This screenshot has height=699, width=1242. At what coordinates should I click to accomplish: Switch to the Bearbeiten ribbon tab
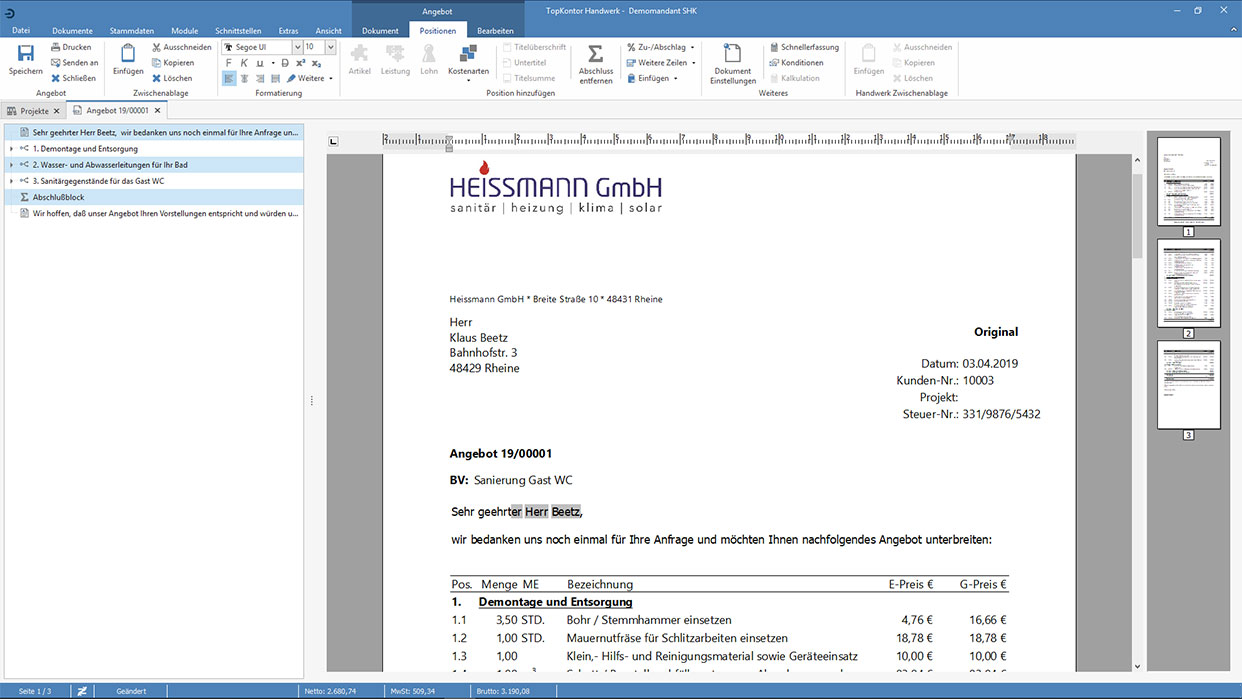coord(495,31)
